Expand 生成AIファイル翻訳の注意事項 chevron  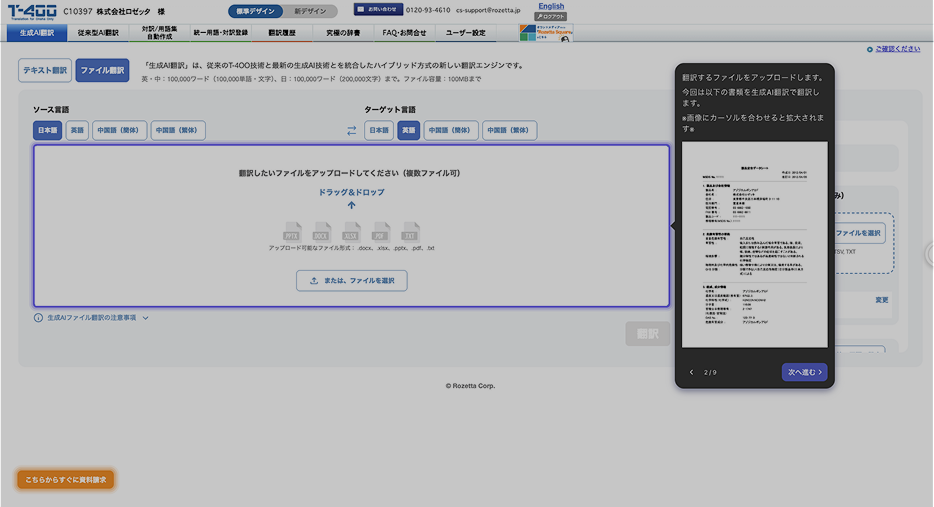pyautogui.click(x=145, y=318)
